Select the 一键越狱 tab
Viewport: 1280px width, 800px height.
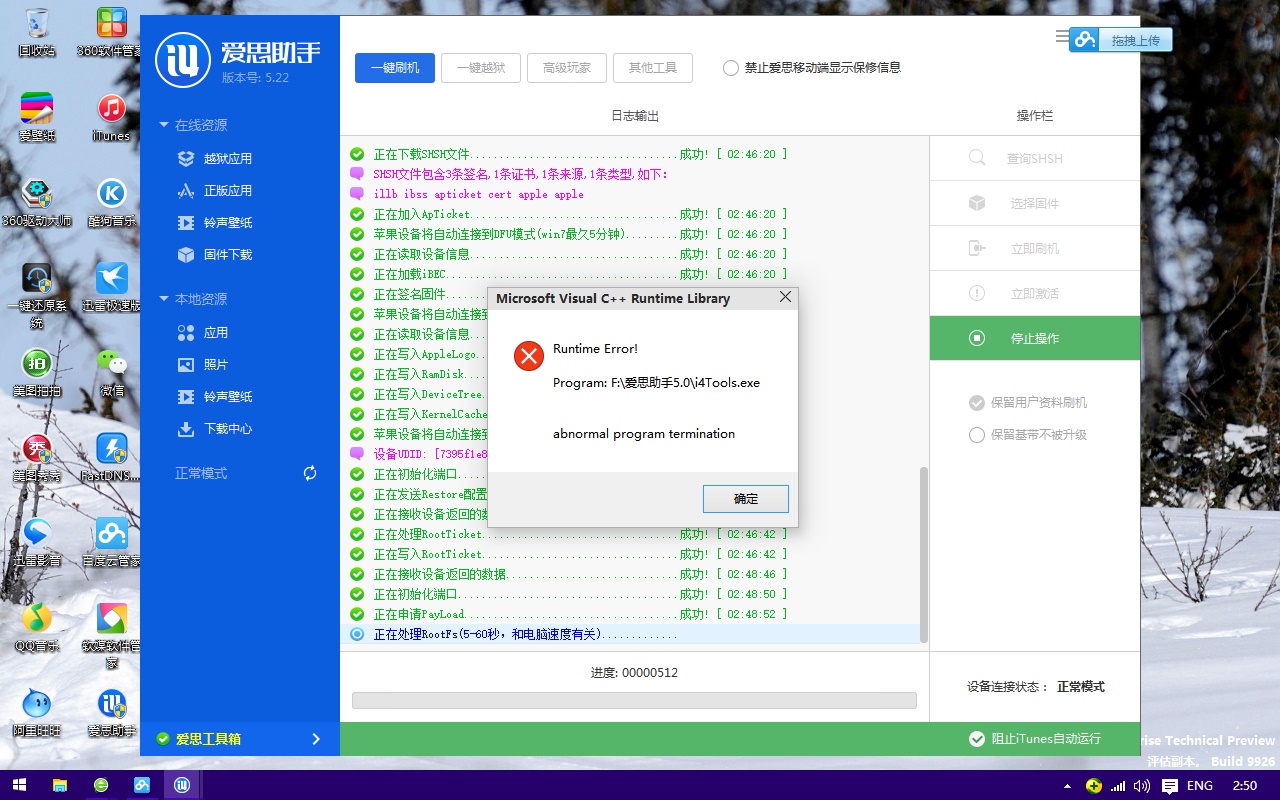point(481,68)
